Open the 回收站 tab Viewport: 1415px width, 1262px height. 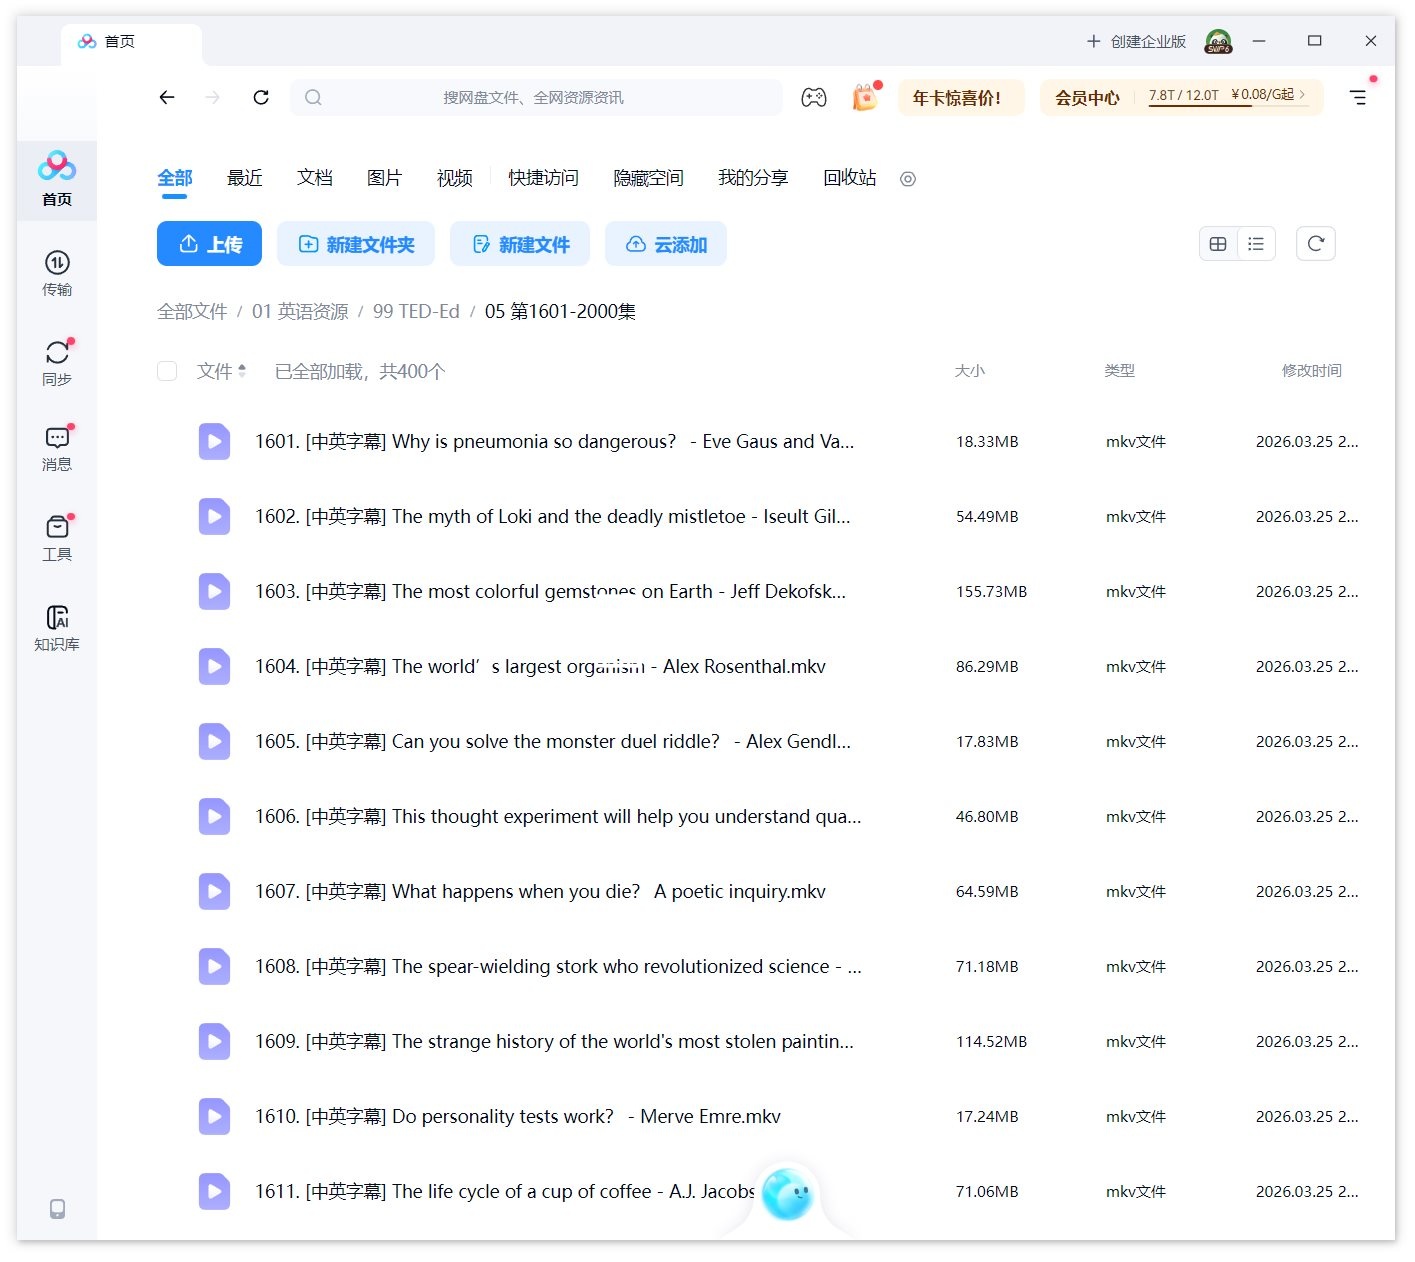(x=849, y=178)
